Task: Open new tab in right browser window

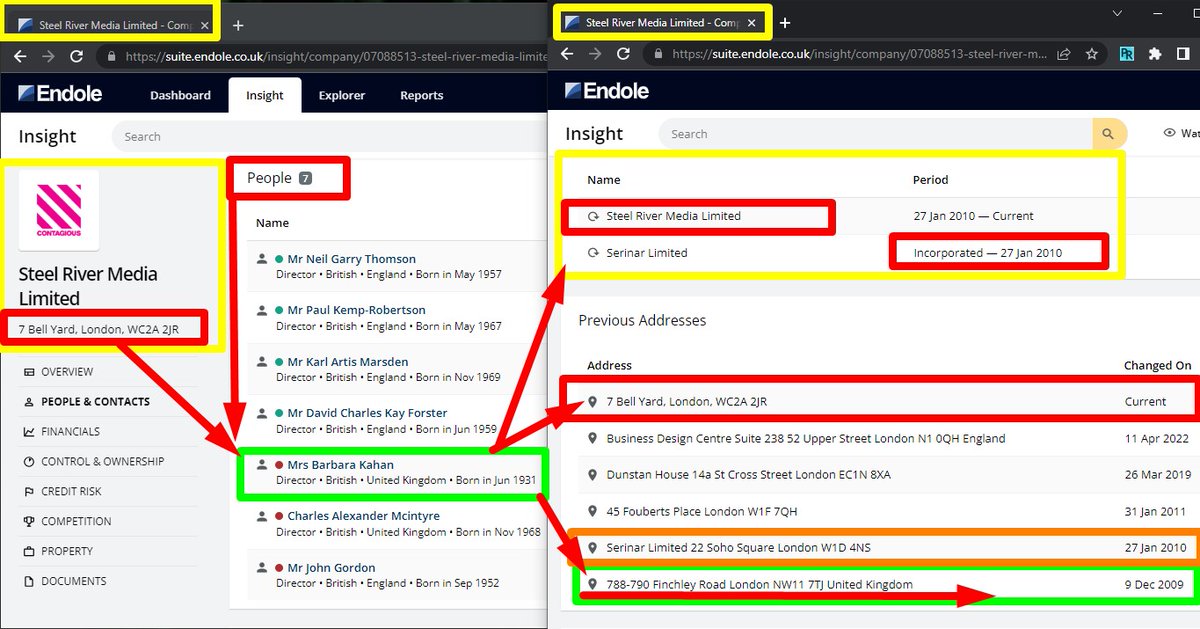Action: 785,22
